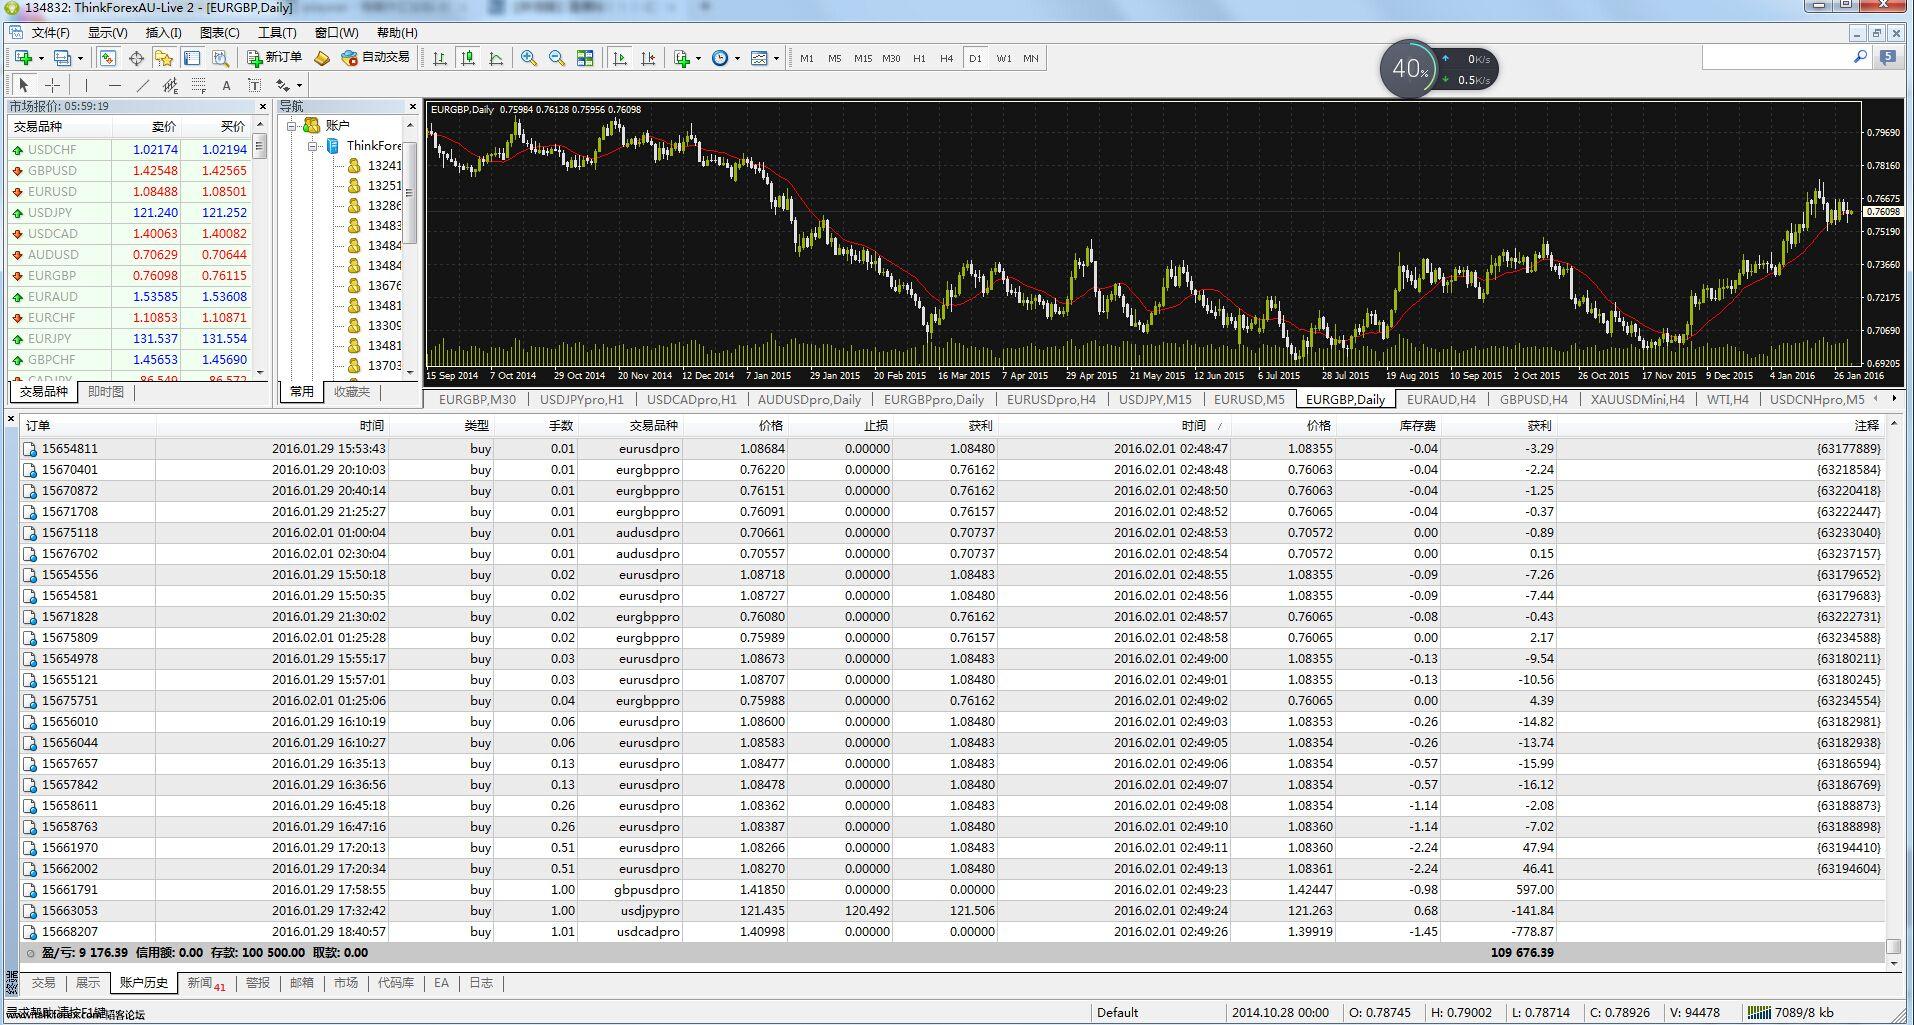1914x1025 pixels.
Task: Open the indicators list icon
Action: click(x=681, y=58)
